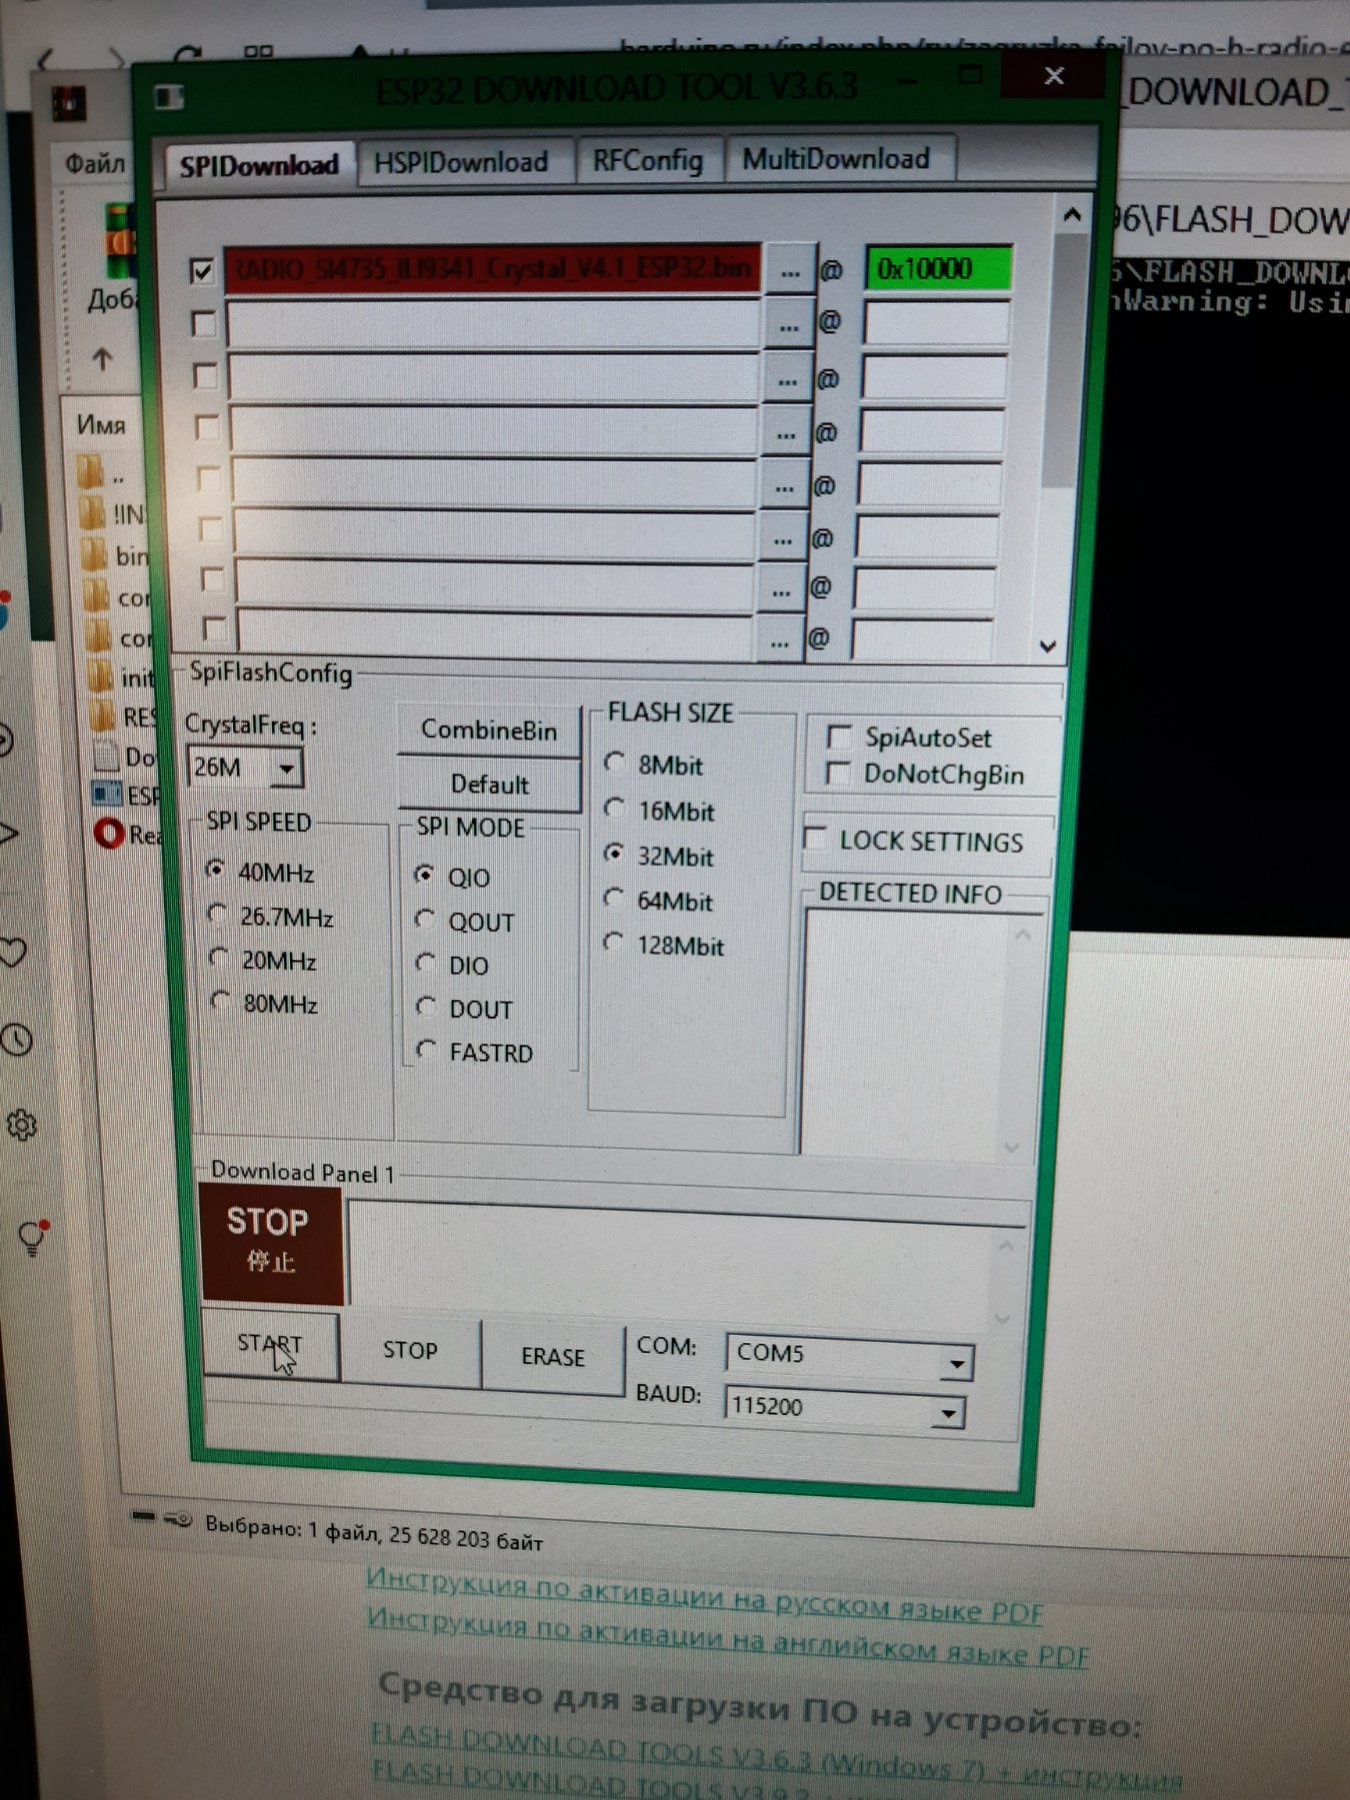1350x1800 pixels.
Task: Open Инструкция по активации на английском языке link
Action: (x=726, y=1637)
